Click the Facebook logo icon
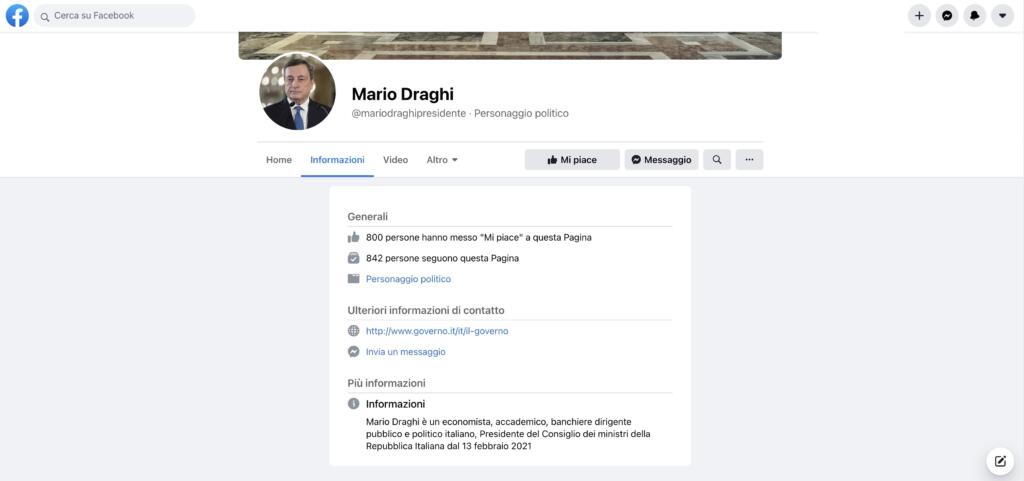The image size is (1024, 481). click(x=17, y=16)
